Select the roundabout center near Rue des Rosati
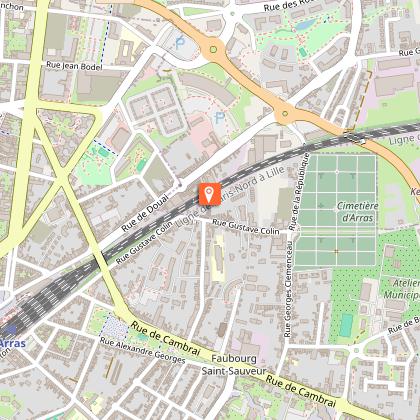Screen dimensions: 420x420 point(213,50)
